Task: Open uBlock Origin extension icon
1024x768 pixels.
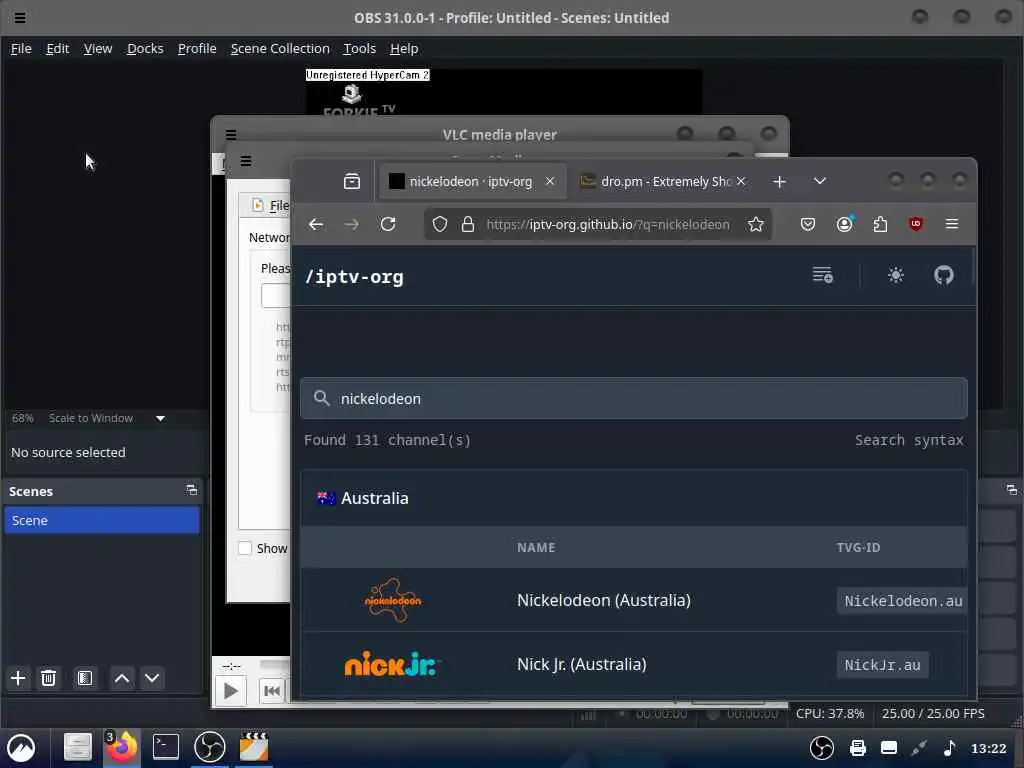Action: [916, 224]
